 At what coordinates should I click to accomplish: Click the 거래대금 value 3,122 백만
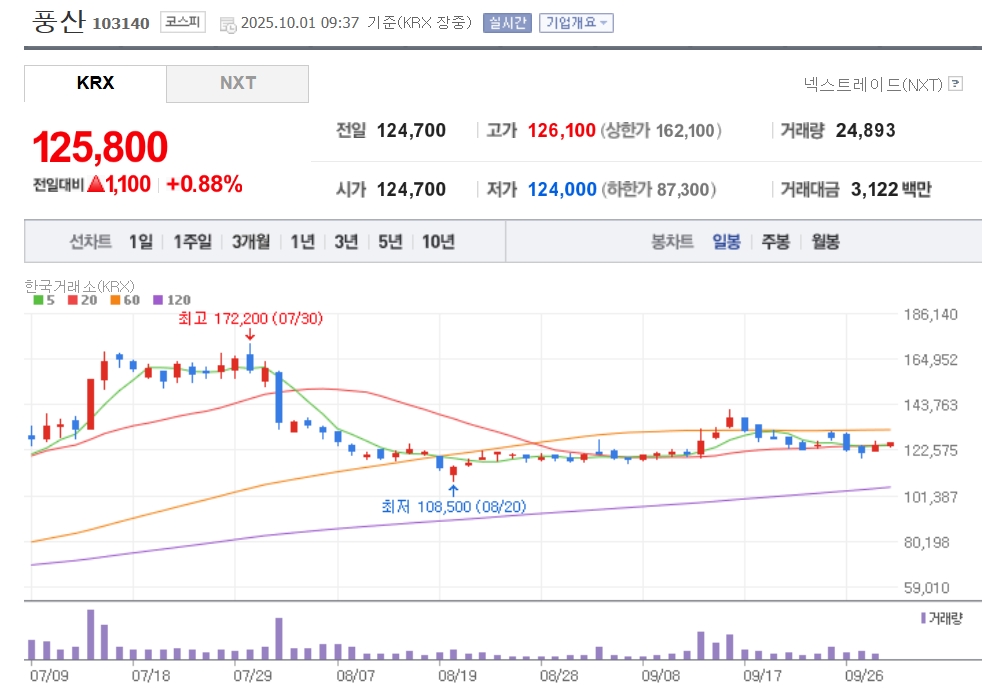pyautogui.click(x=891, y=189)
